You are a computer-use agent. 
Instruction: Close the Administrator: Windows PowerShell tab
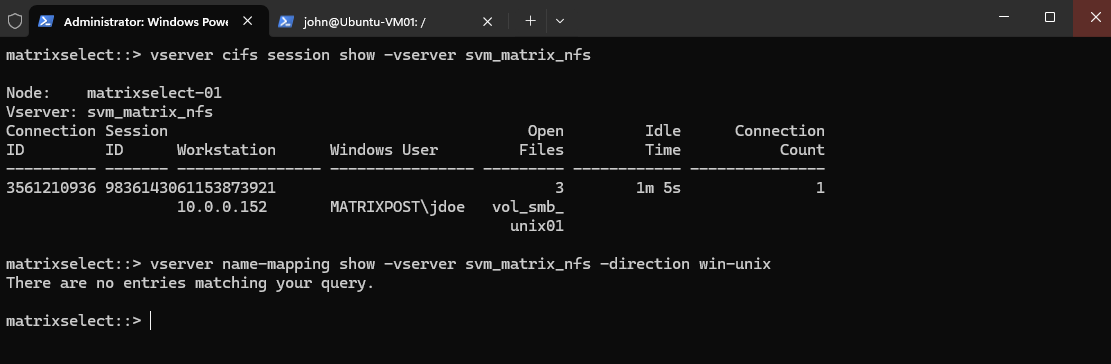[x=247, y=21]
